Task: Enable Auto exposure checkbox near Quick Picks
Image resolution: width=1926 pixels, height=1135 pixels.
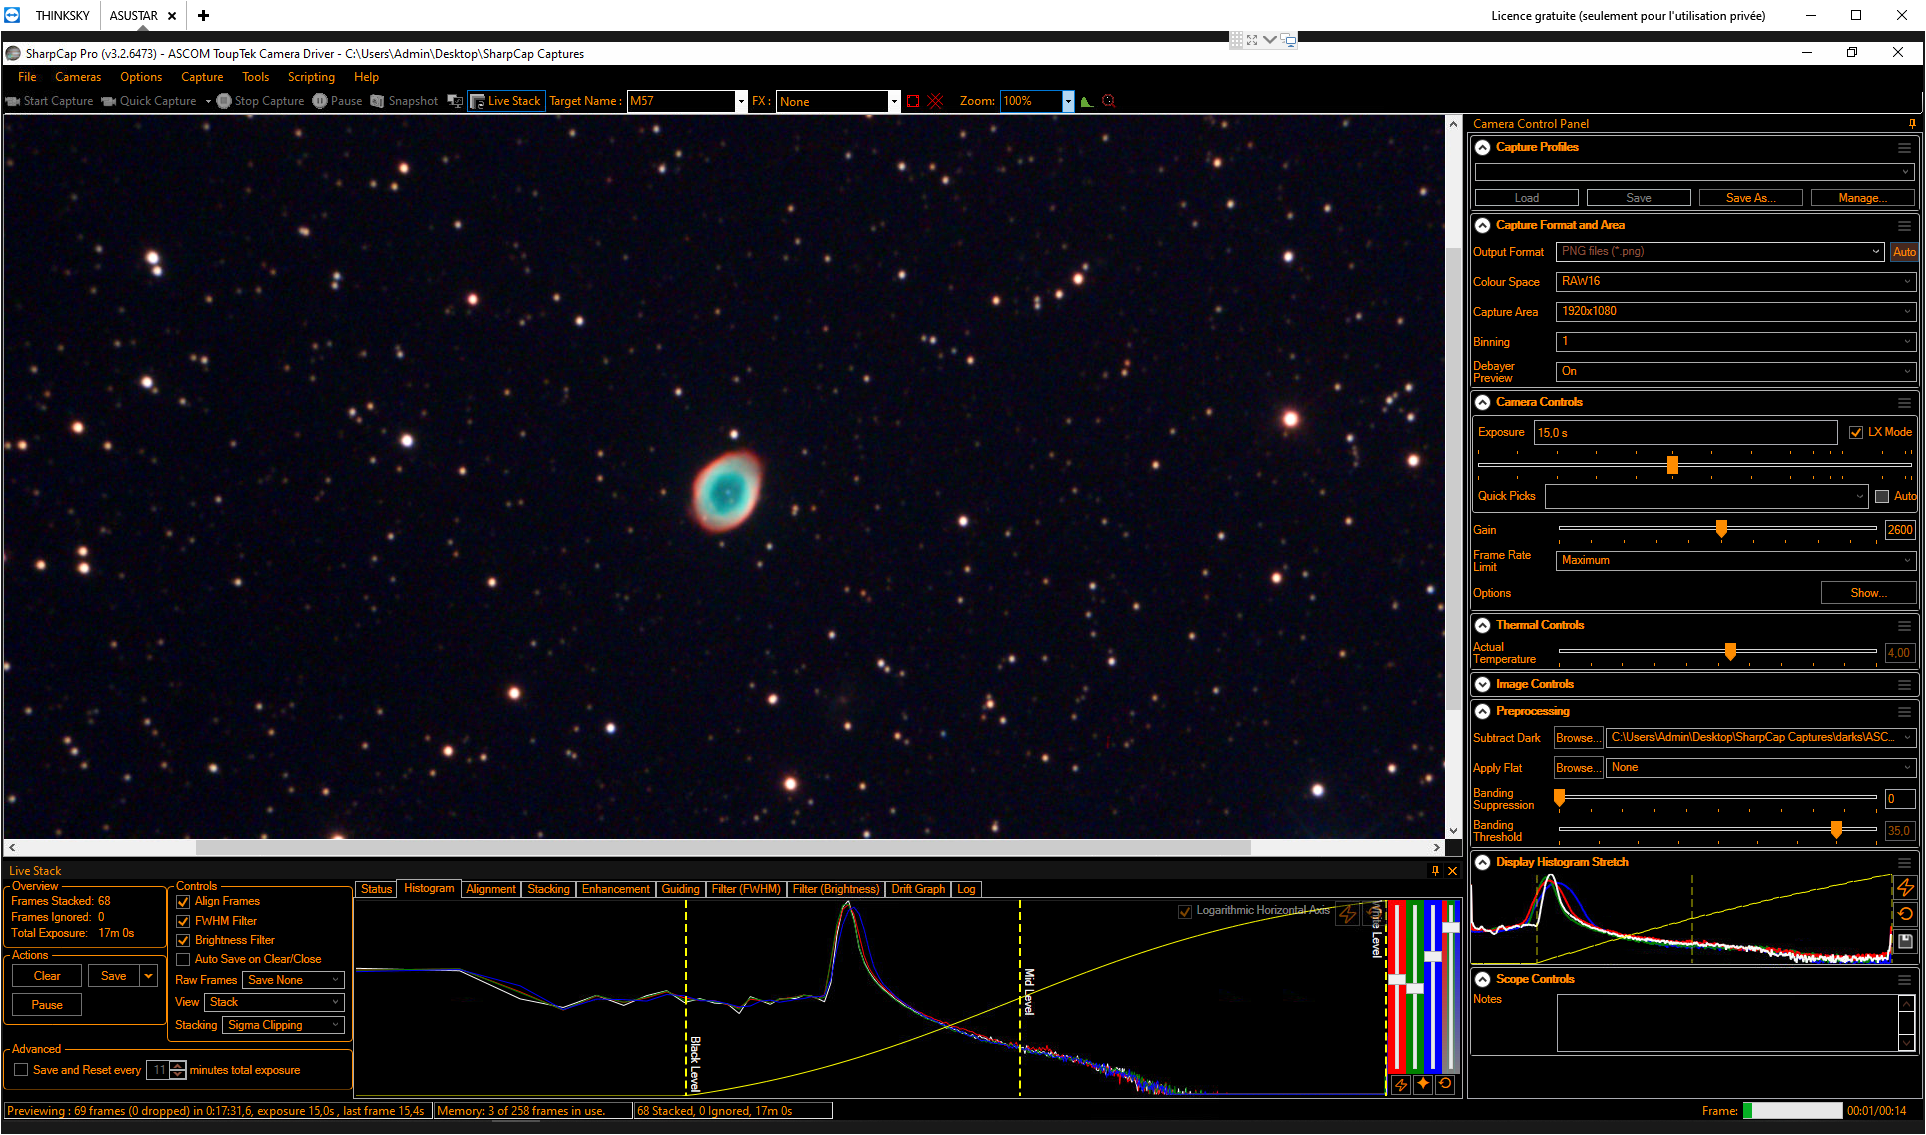Action: pos(1882,496)
